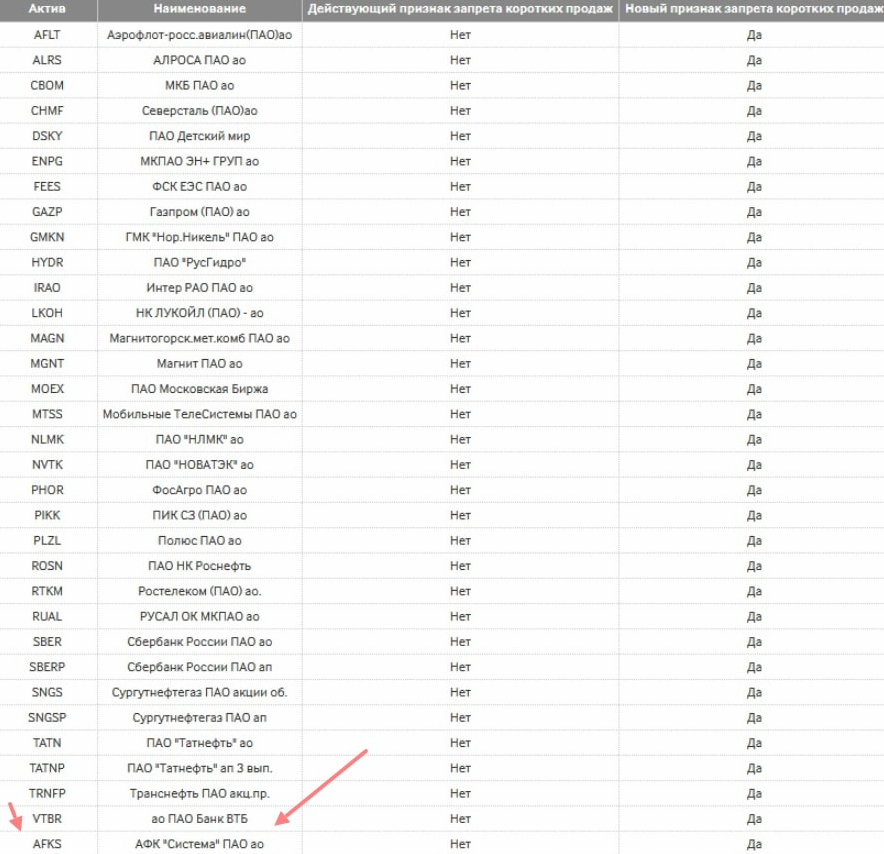Select the PIKK ticker cell
This screenshot has height=854, width=884.
pos(47,516)
